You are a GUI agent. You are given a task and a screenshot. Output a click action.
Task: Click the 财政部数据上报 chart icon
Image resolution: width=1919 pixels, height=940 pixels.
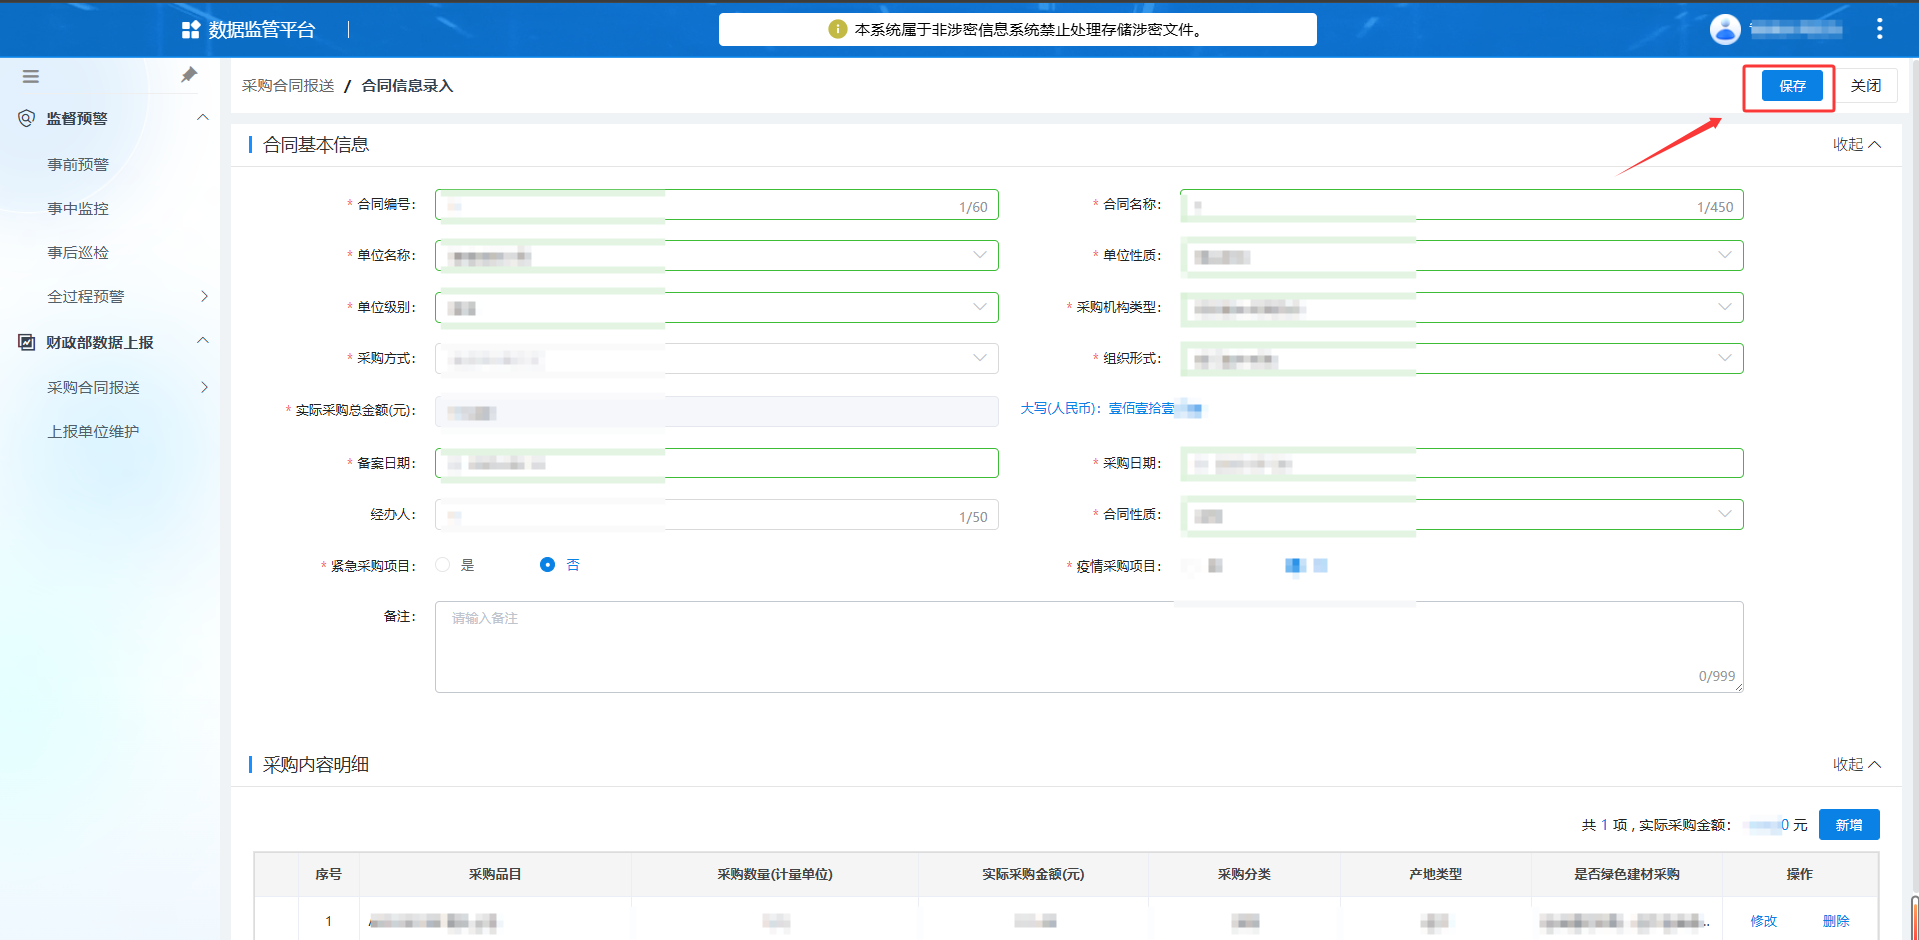[27, 342]
